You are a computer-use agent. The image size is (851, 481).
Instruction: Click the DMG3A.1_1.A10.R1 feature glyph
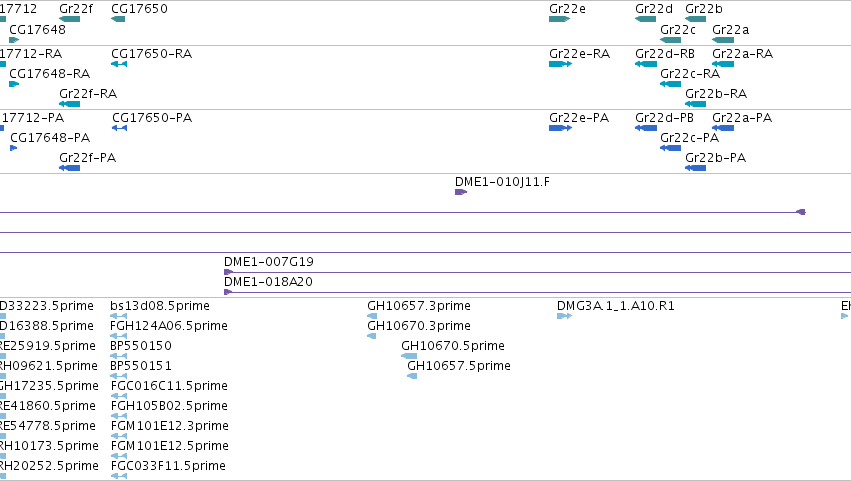(564, 316)
